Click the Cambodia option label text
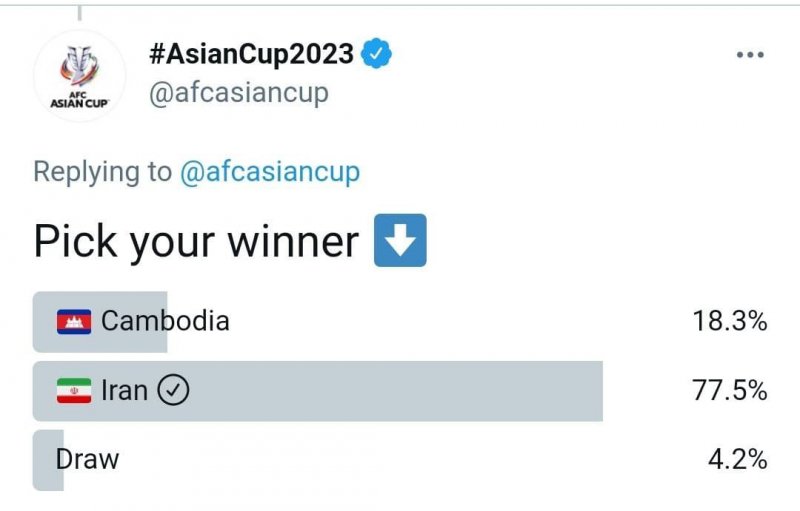 (x=165, y=321)
